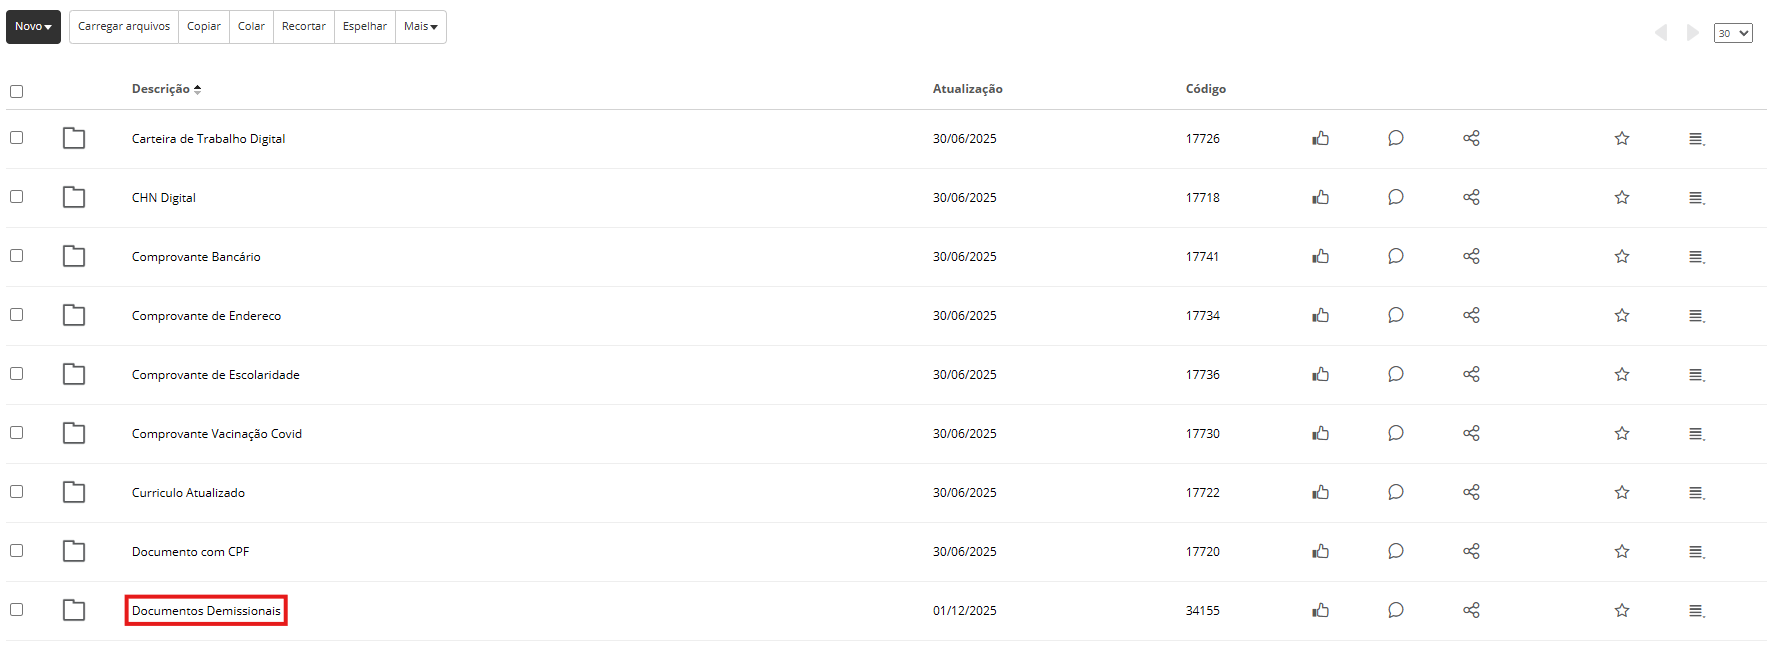Image resolution: width=1767 pixels, height=647 pixels.
Task: Star the Documentos Demissionais folder
Action: point(1622,610)
